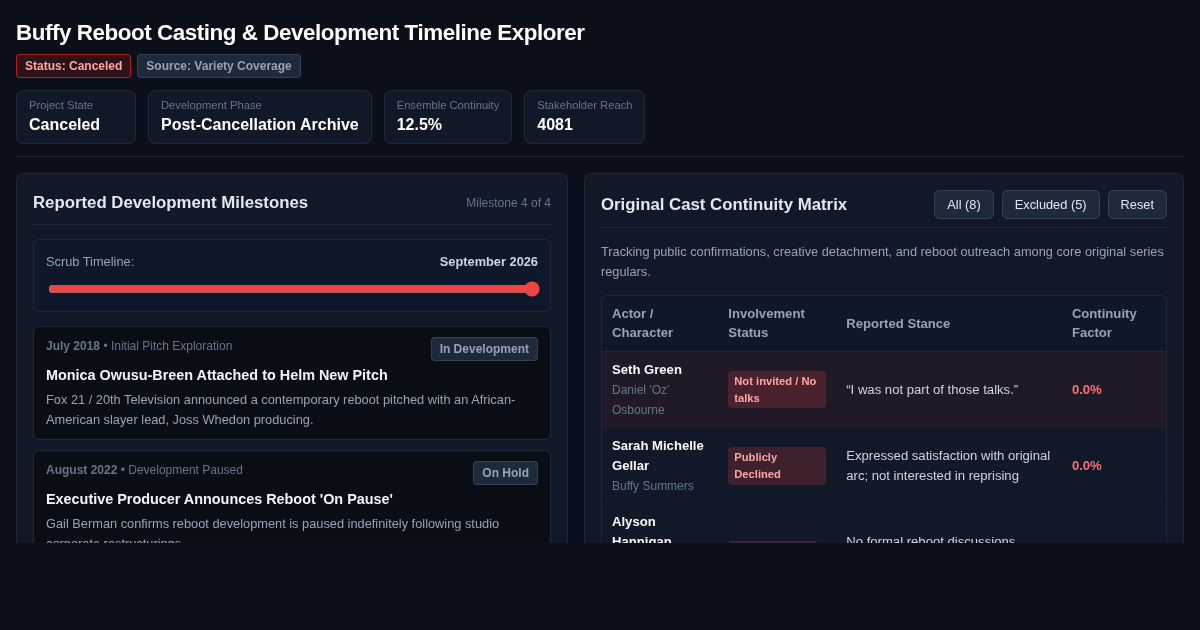Click the September 2026 timeline date label
Viewport: 1200px width, 630px height.
pos(489,261)
